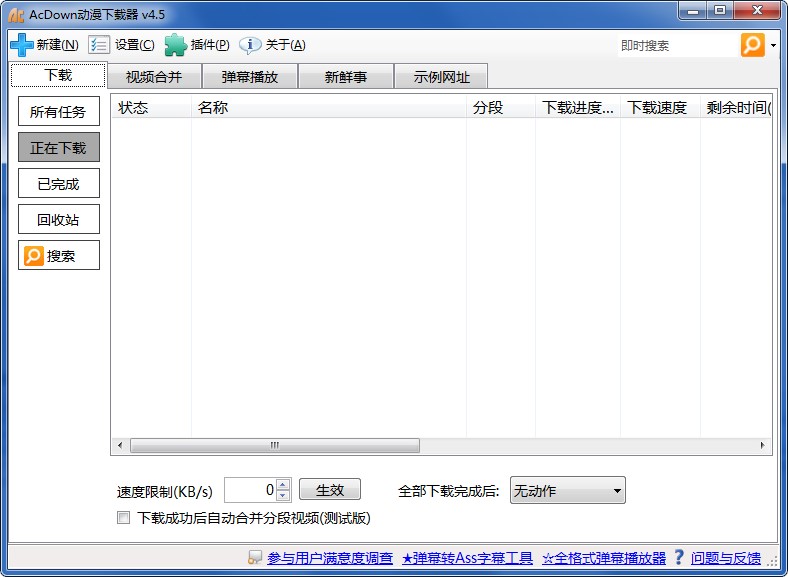Click the horizontal scrollbar left arrow
Image resolution: width=788 pixels, height=577 pixels.
(x=120, y=445)
